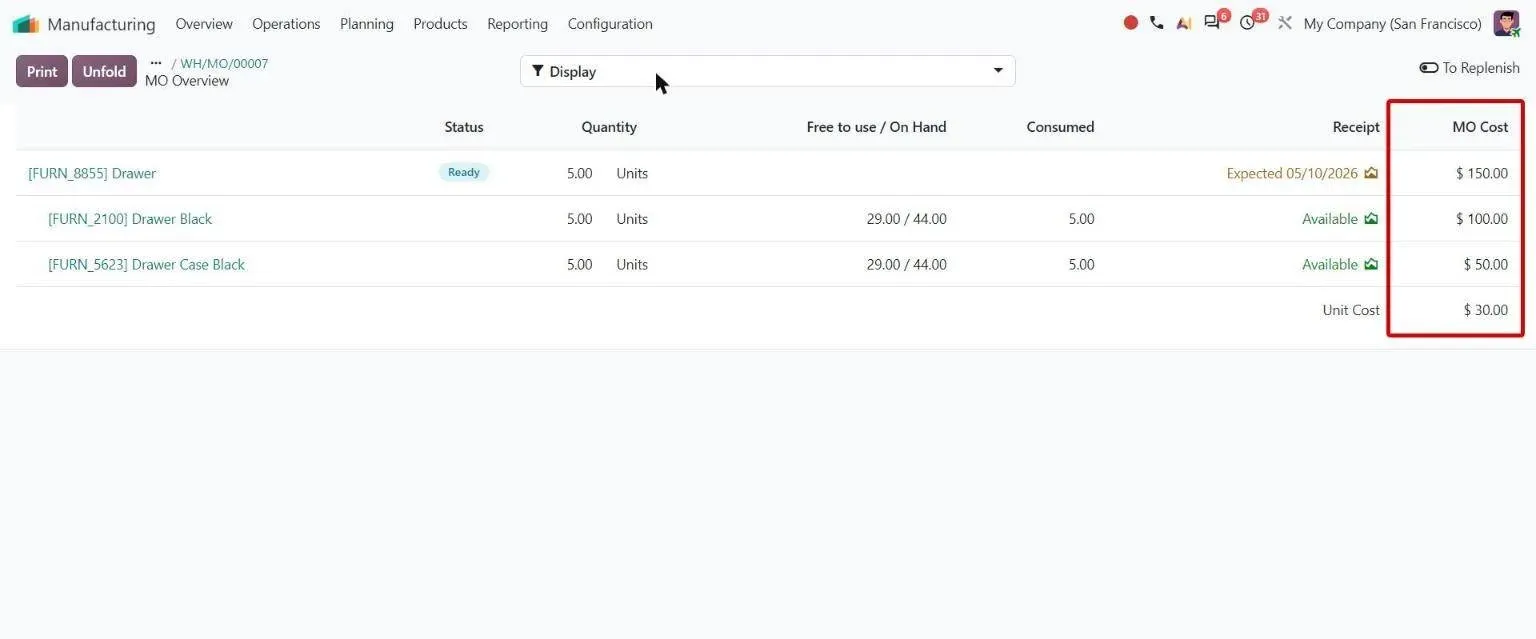Open the Configuration menu

pyautogui.click(x=610, y=24)
